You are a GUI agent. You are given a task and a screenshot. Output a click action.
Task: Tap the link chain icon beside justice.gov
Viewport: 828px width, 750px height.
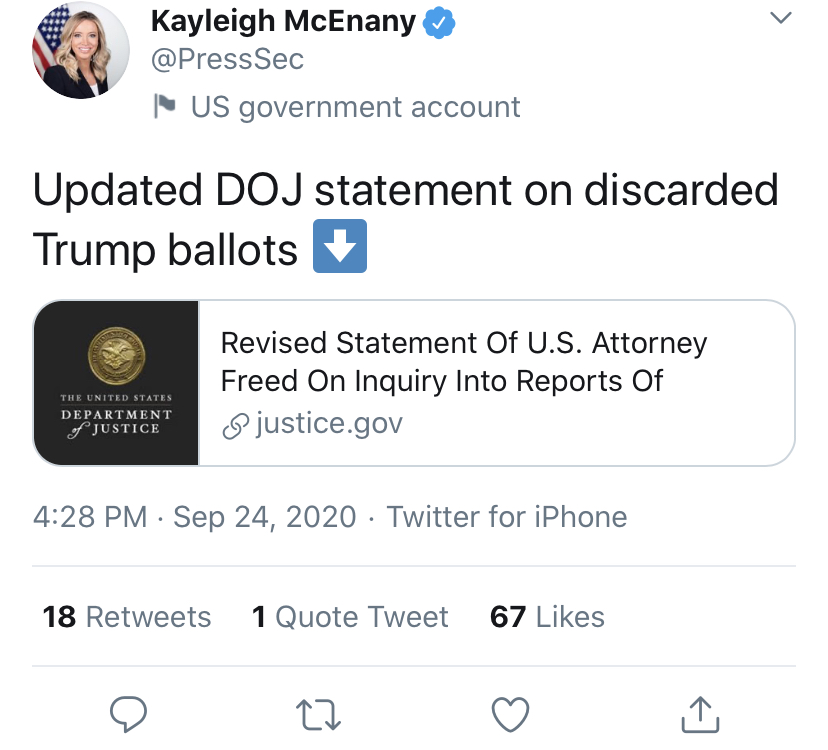point(234,425)
